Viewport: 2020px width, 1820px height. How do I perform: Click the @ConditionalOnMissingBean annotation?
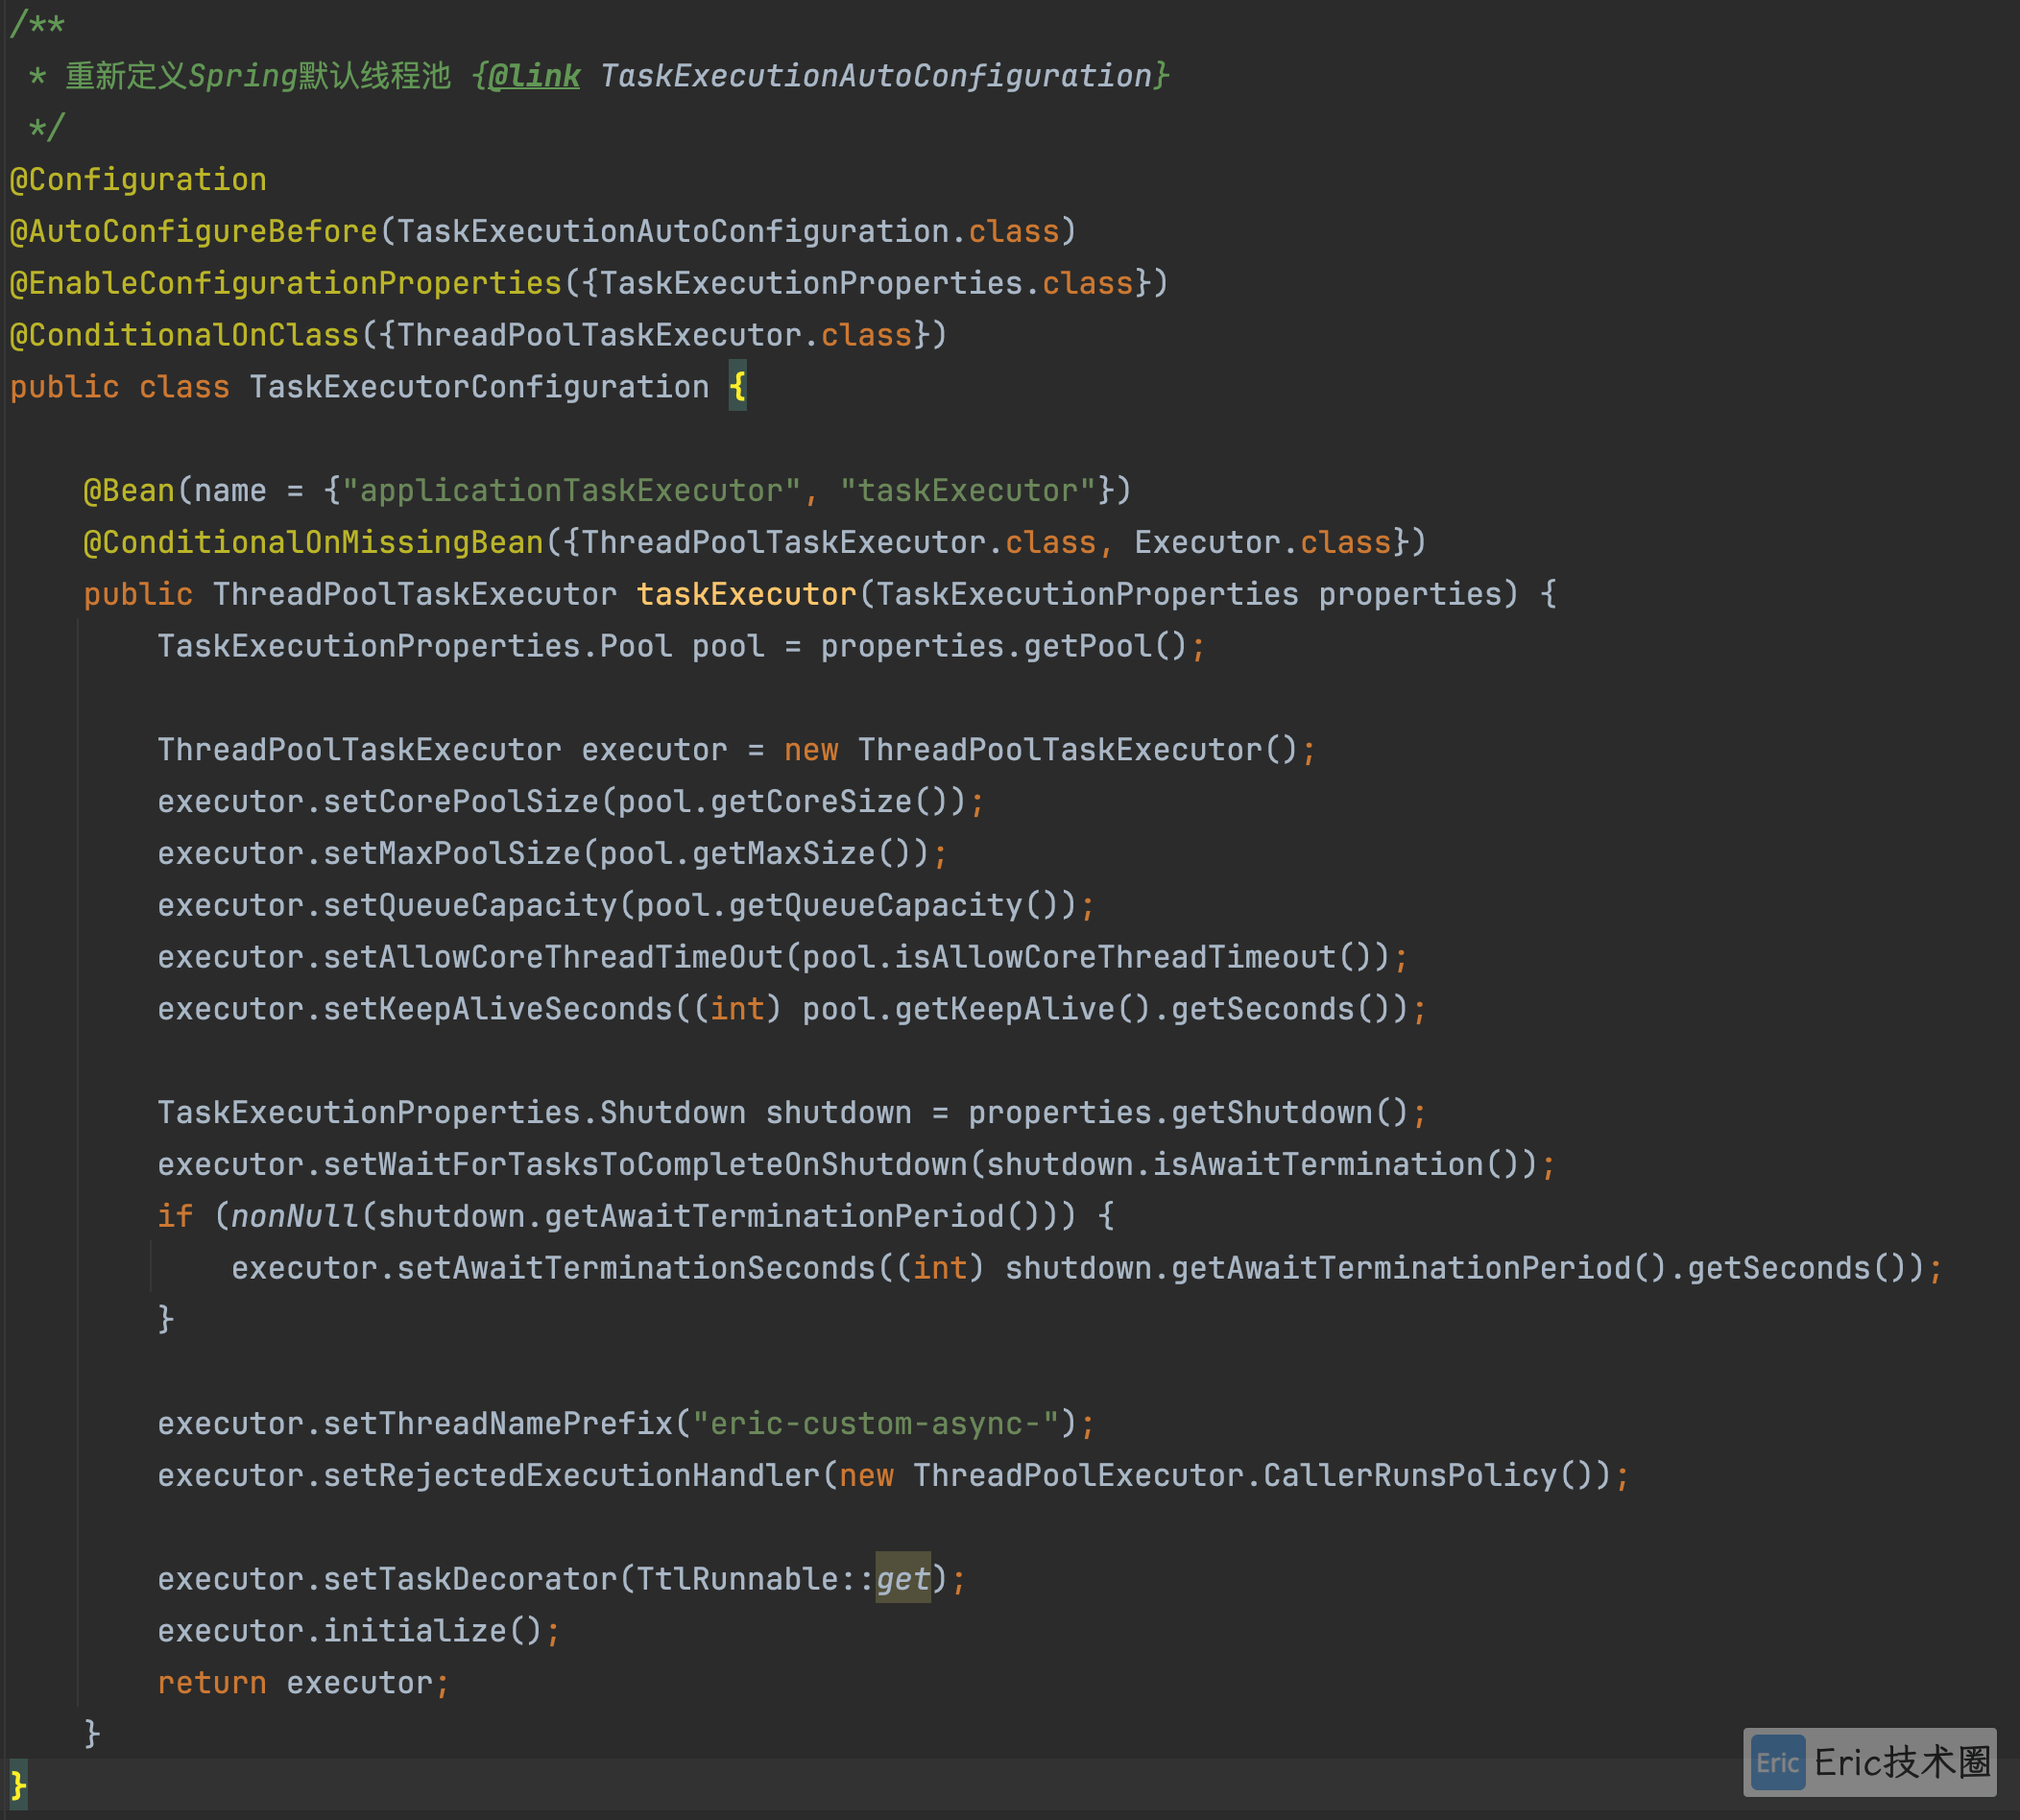point(314,543)
